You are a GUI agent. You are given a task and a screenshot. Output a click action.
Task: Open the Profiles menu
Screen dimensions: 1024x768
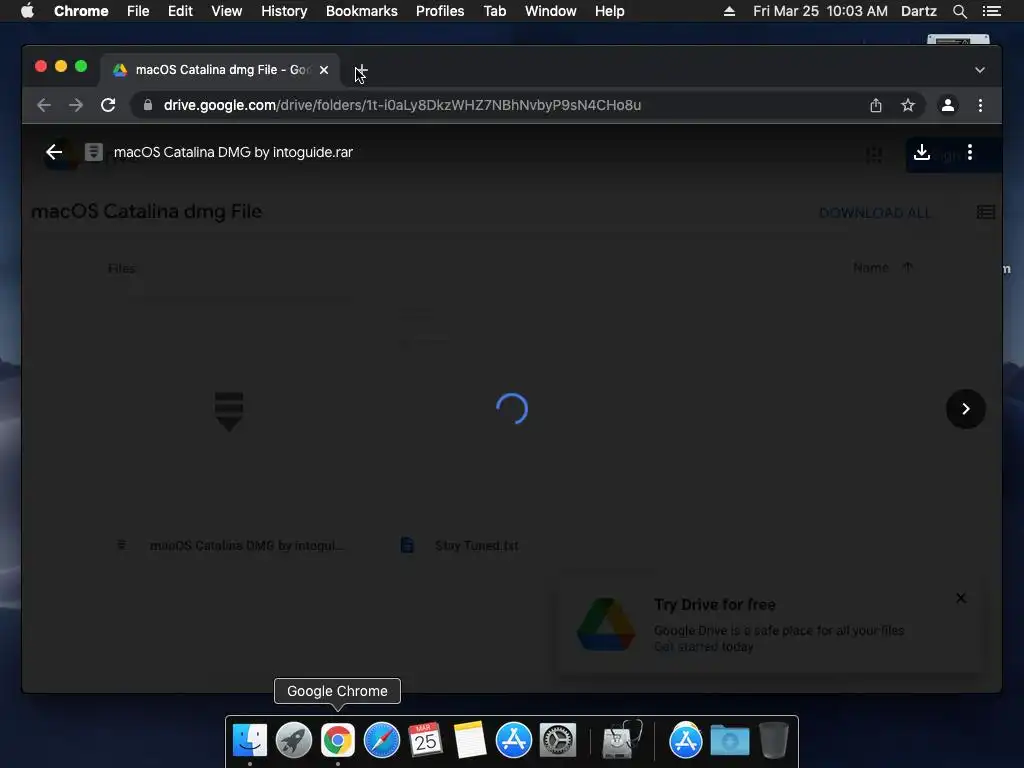440,11
